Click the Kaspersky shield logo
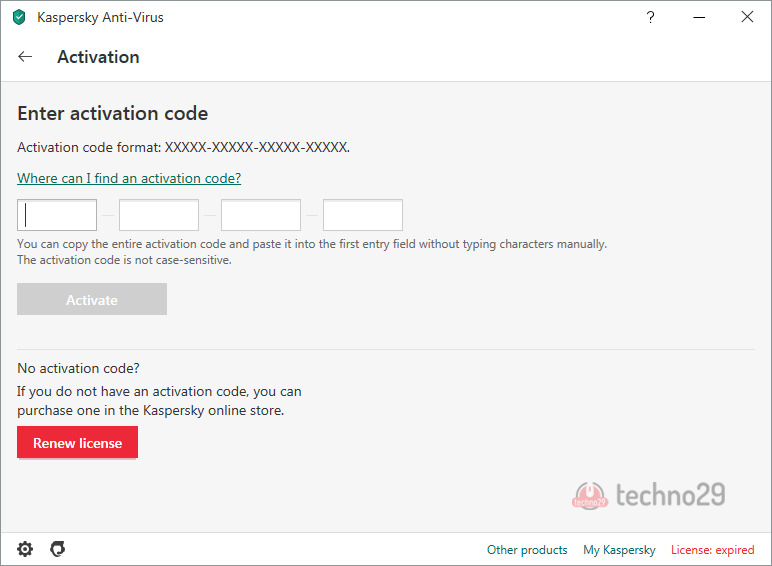Image resolution: width=772 pixels, height=566 pixels. pyautogui.click(x=19, y=17)
